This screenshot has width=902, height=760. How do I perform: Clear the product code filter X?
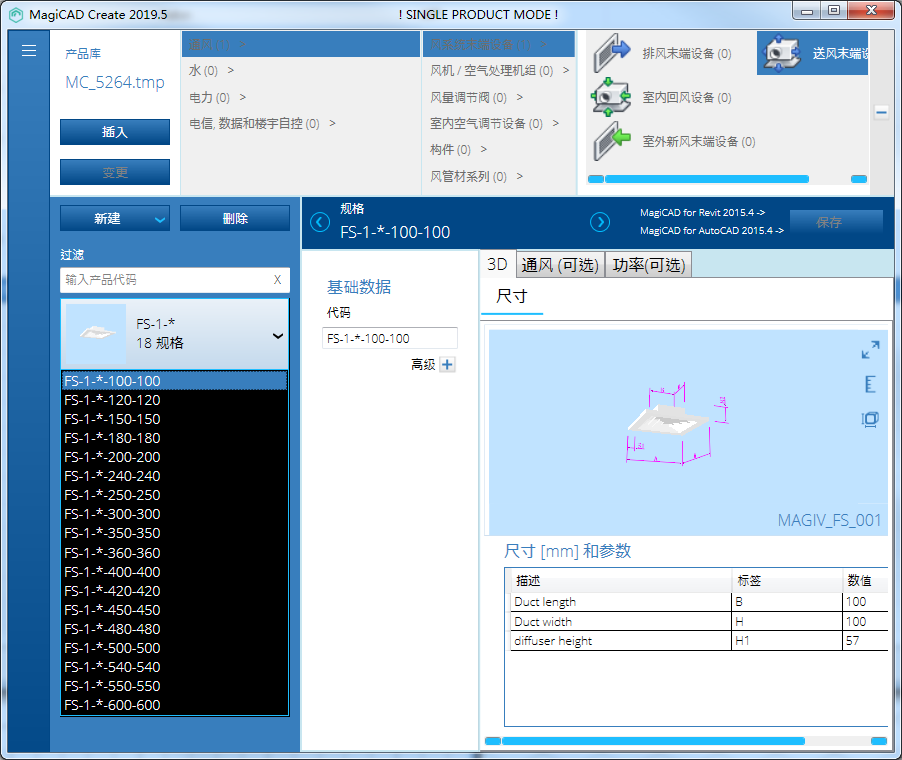(277, 280)
